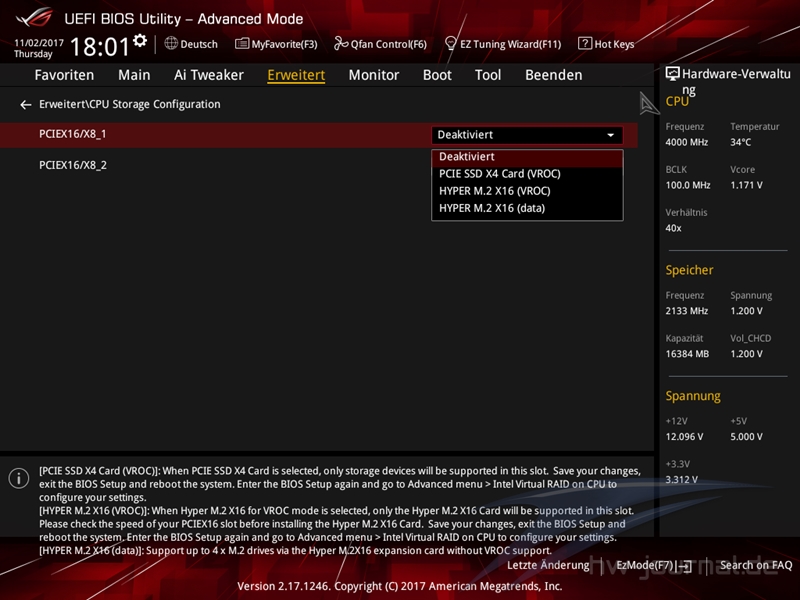Click the settings gear next to the clock
This screenshot has height=600, width=800.
[x=140, y=41]
